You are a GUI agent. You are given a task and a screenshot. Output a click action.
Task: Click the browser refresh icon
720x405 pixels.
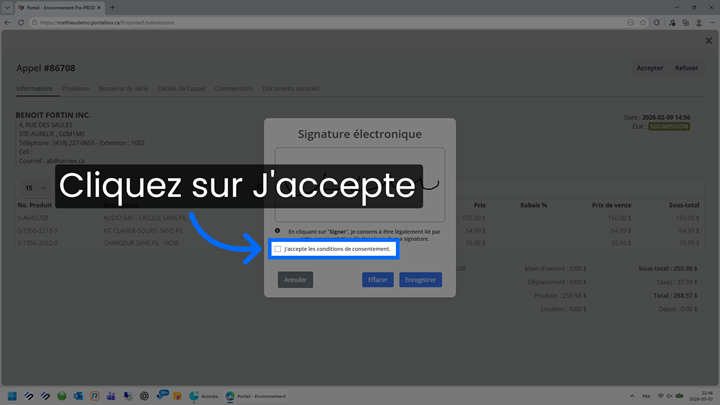tap(21, 22)
